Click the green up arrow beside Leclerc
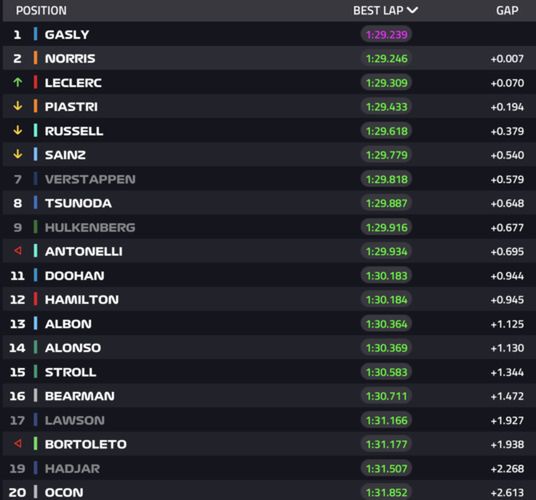 pyautogui.click(x=18, y=82)
